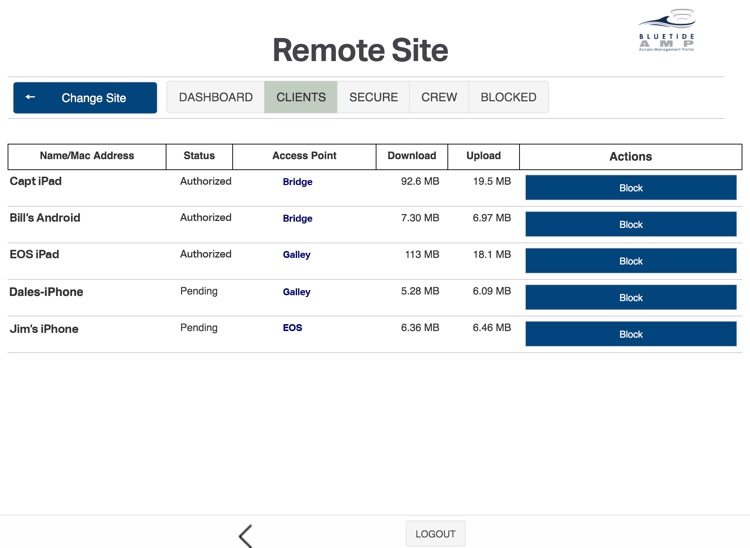Screen dimensions: 750x548
Task: View the Blocked tab
Action: 508,98
